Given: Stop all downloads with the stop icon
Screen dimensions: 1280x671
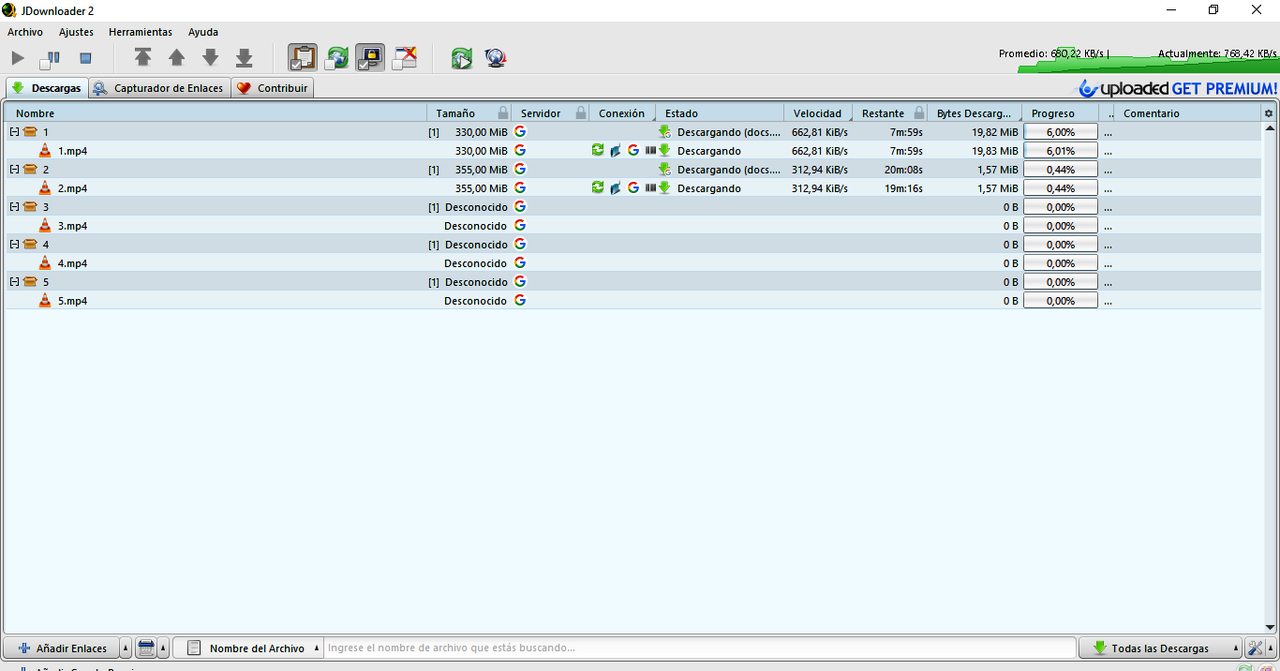Looking at the screenshot, I should tap(85, 59).
